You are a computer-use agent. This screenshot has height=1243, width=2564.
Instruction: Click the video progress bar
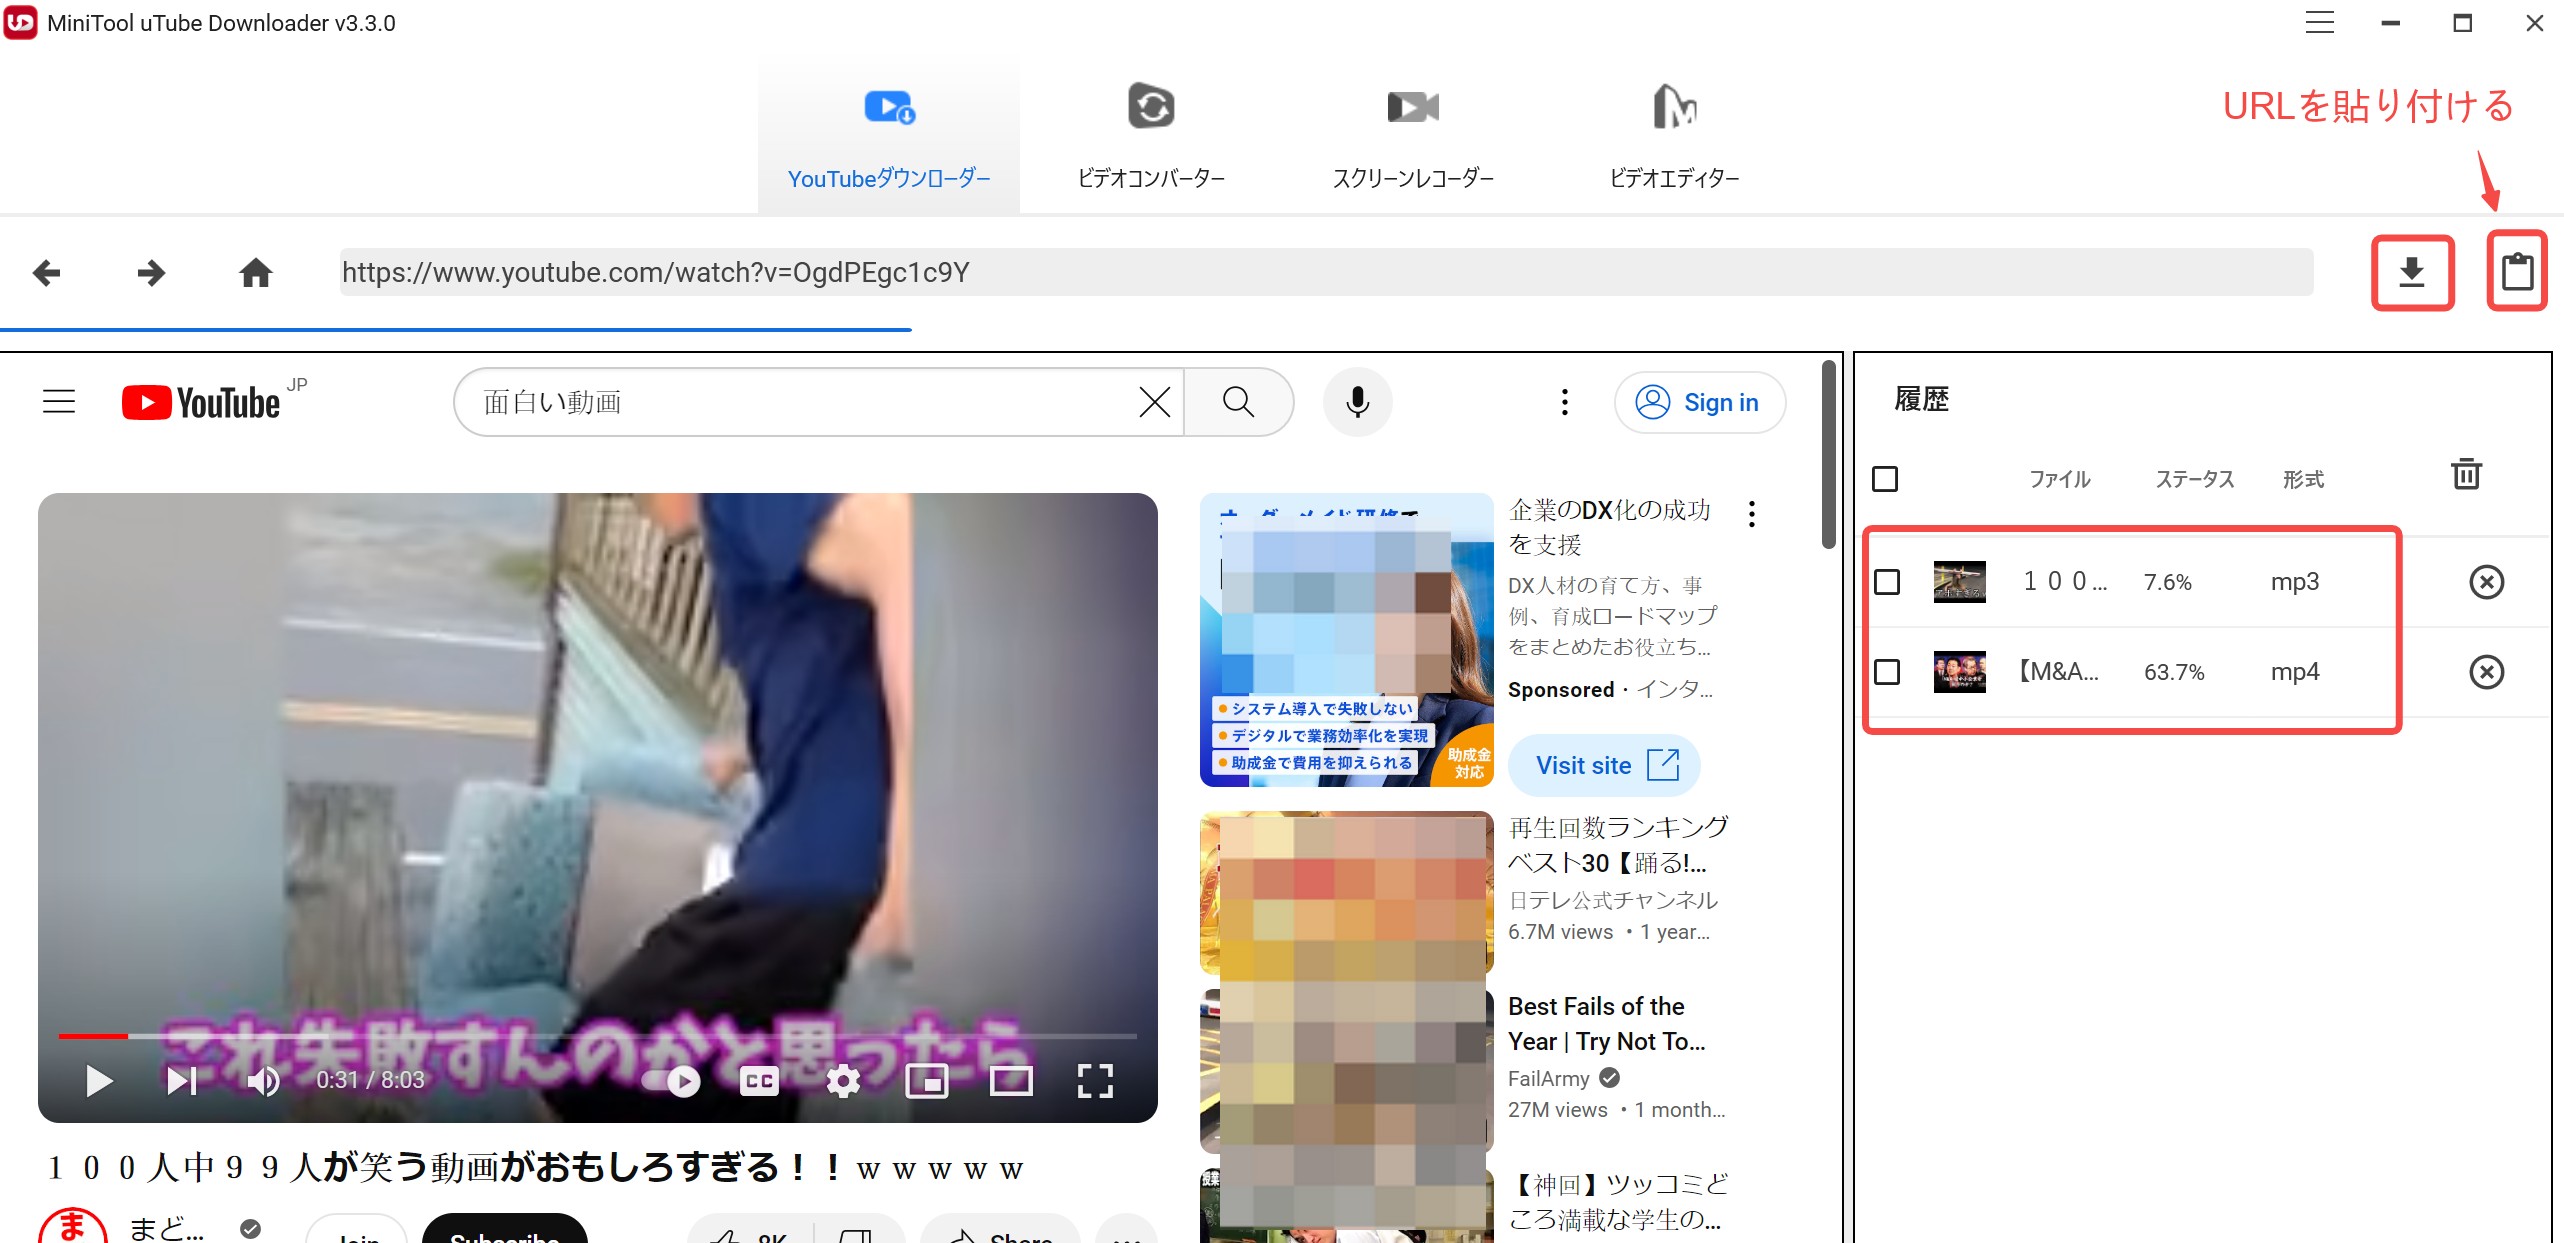(x=598, y=1036)
